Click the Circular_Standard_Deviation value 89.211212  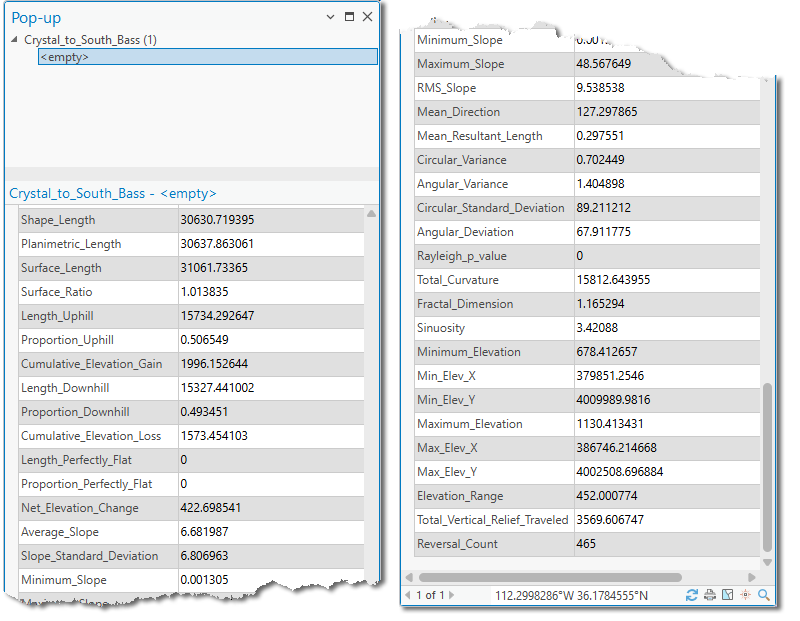[x=604, y=208]
